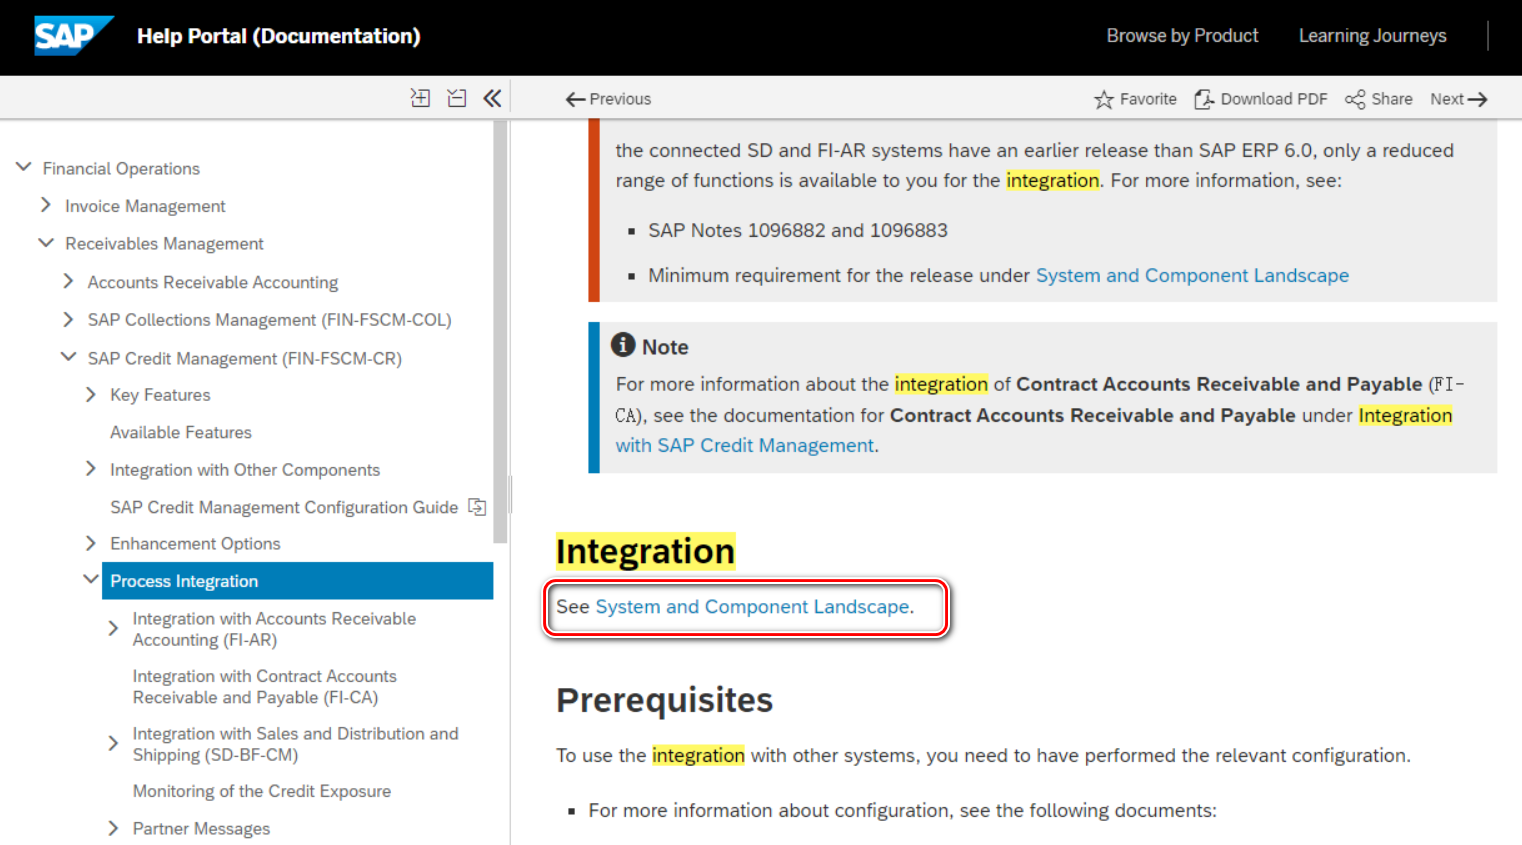Open Monitoring of the Credit Exposure topic

(262, 791)
